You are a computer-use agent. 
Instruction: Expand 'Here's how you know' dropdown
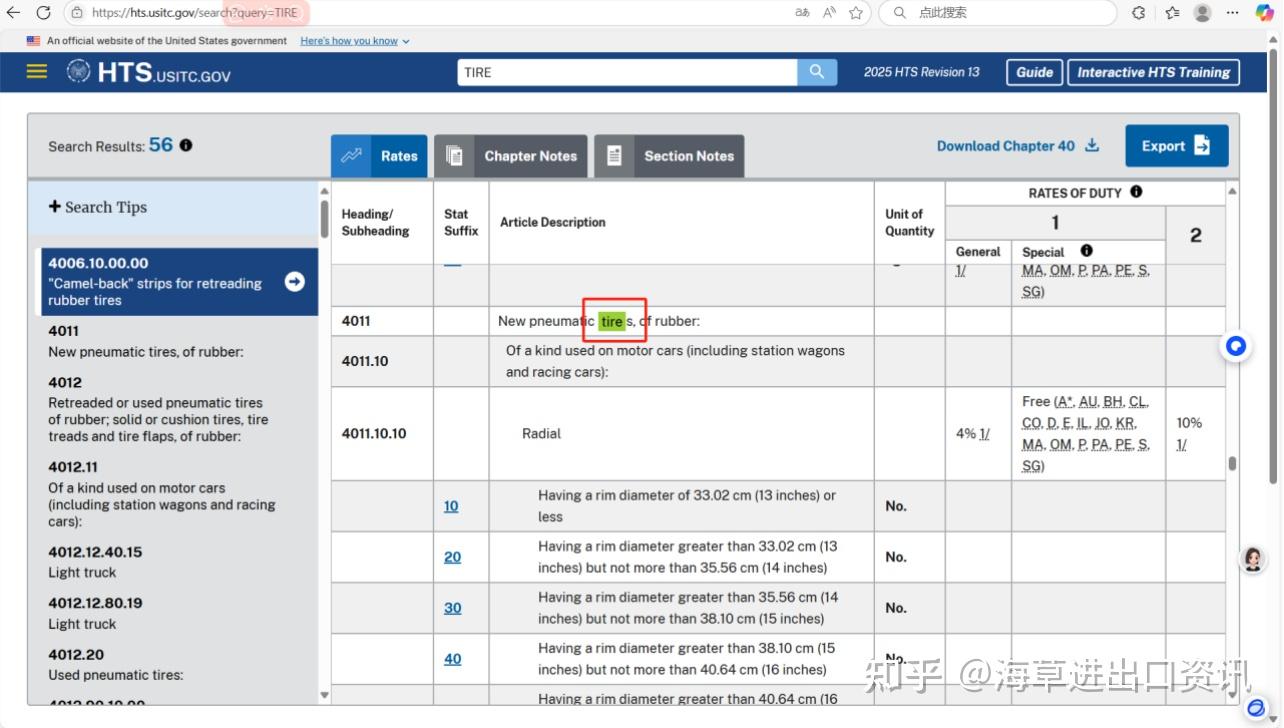click(x=355, y=41)
